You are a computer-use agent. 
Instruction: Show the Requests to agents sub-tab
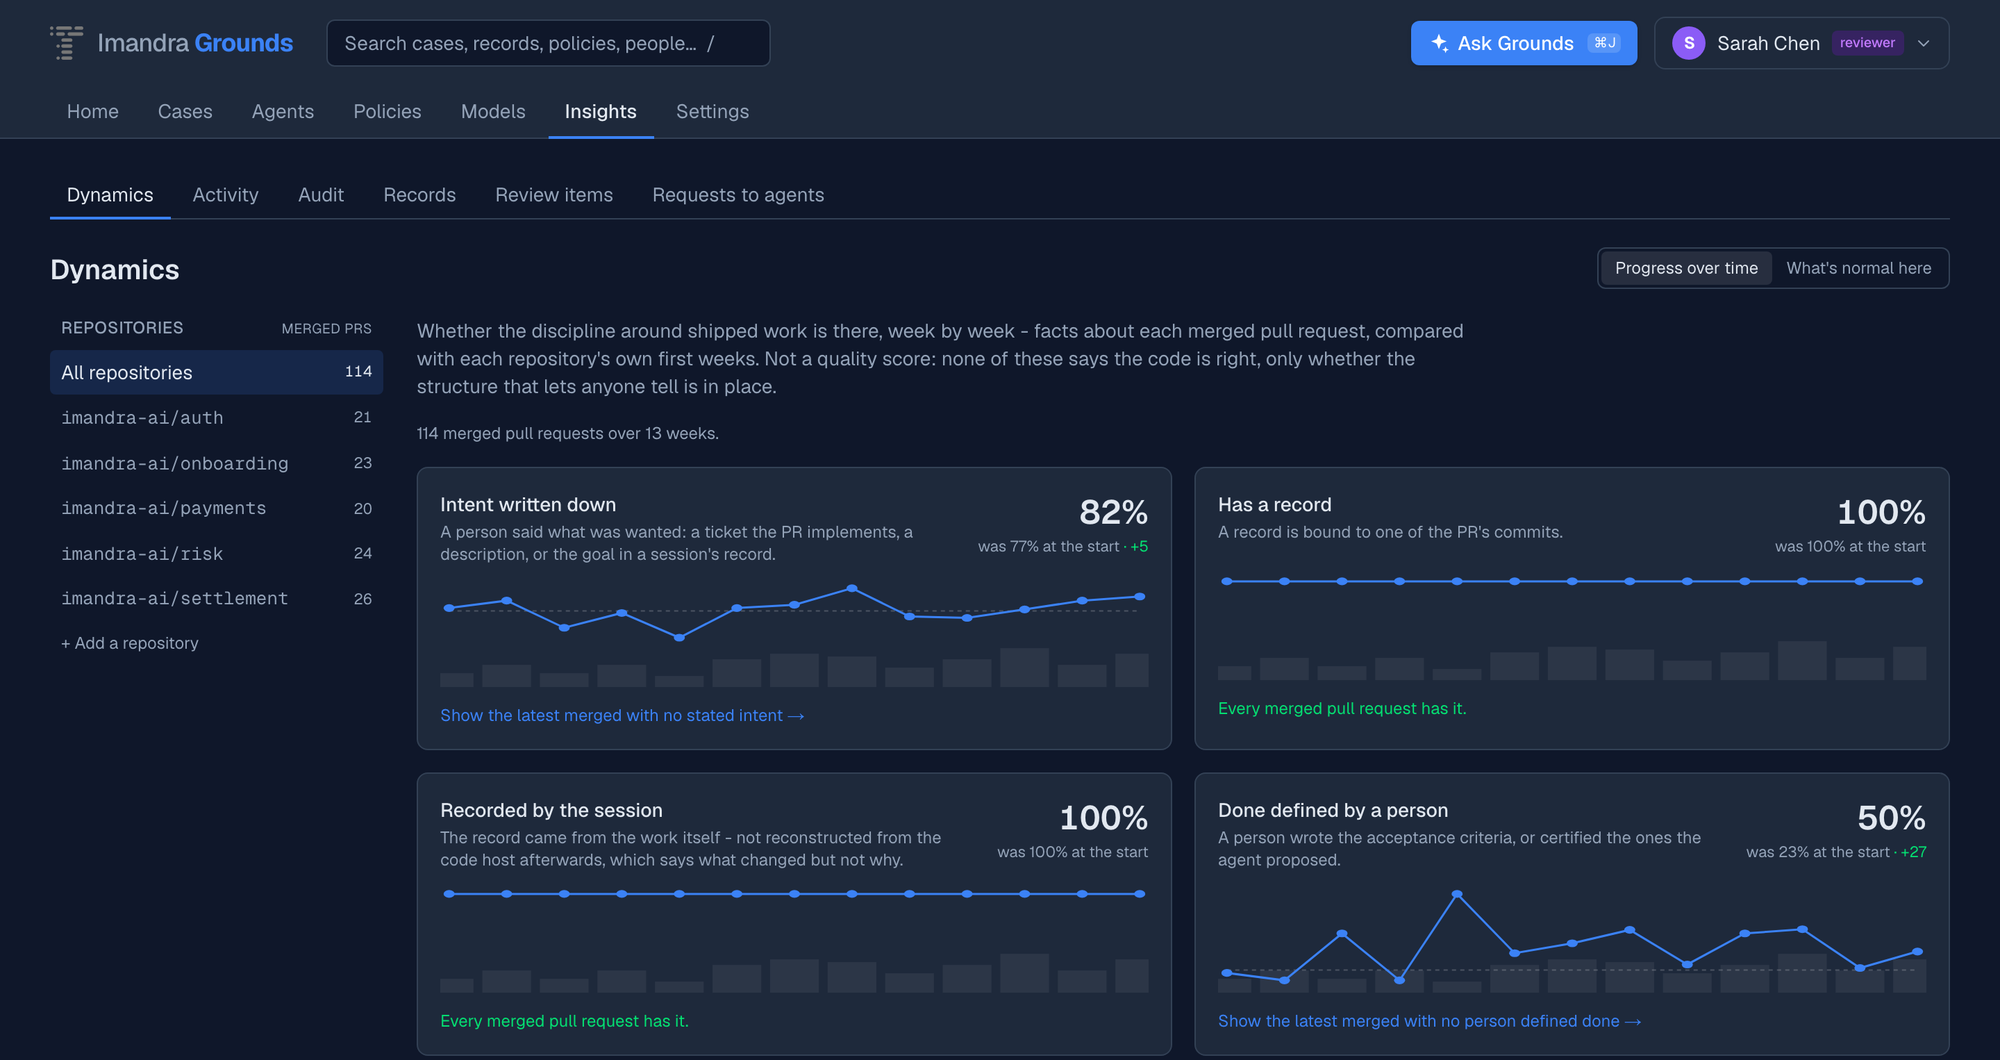(738, 195)
